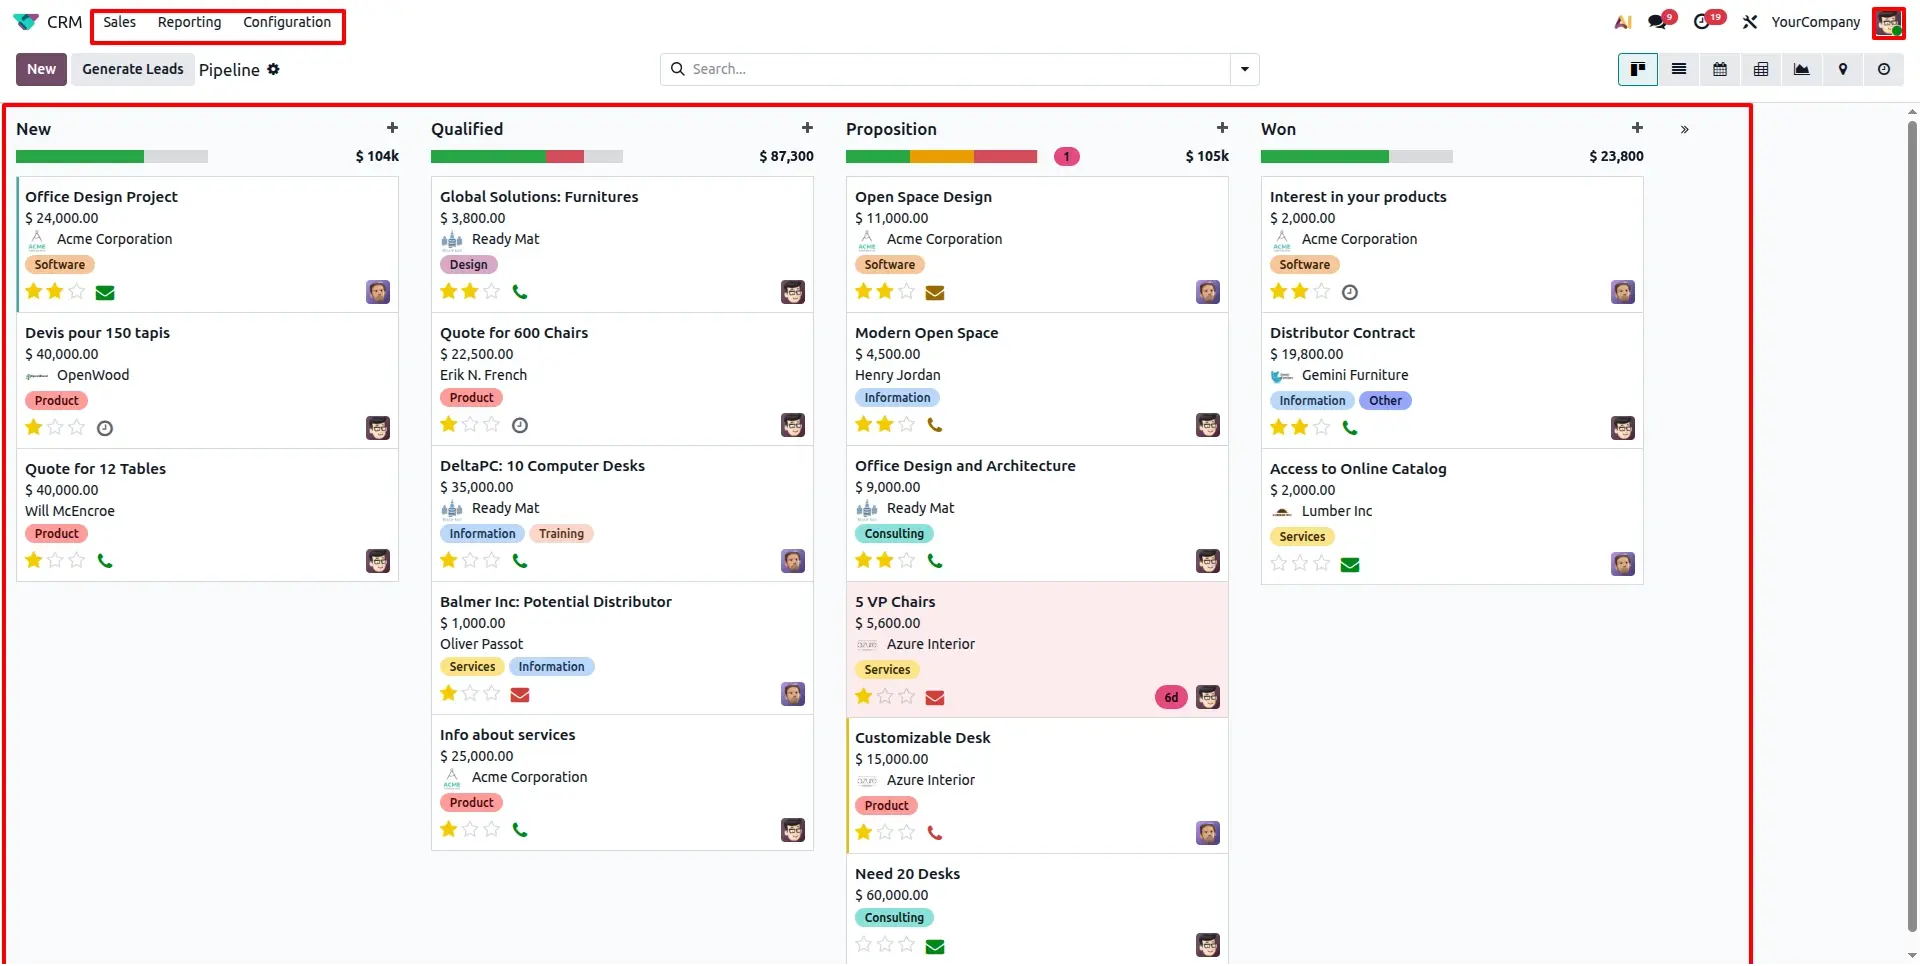
Task: Click assignee avatar on Distributor Contract card
Action: [1623, 428]
